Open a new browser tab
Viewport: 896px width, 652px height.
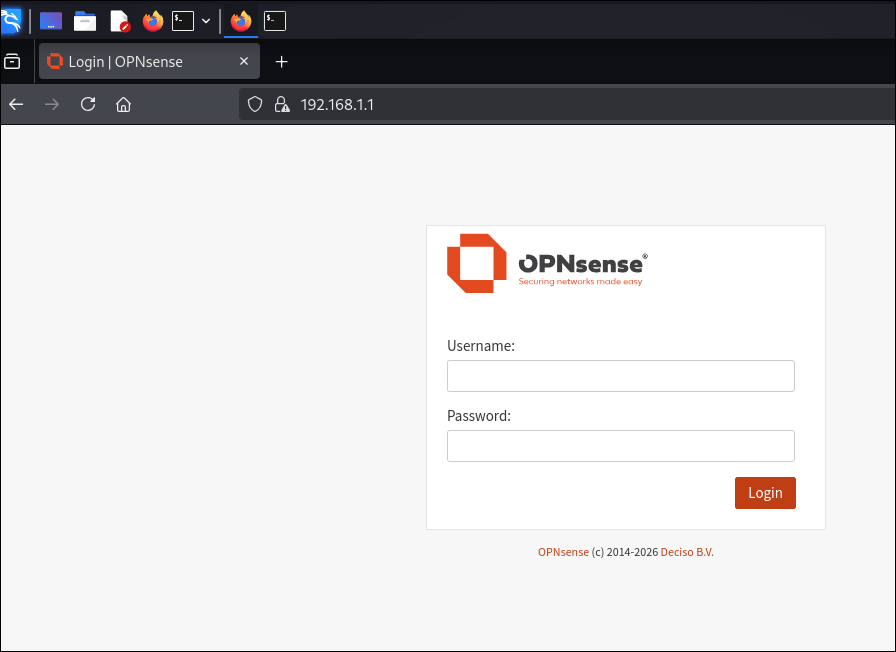(281, 62)
